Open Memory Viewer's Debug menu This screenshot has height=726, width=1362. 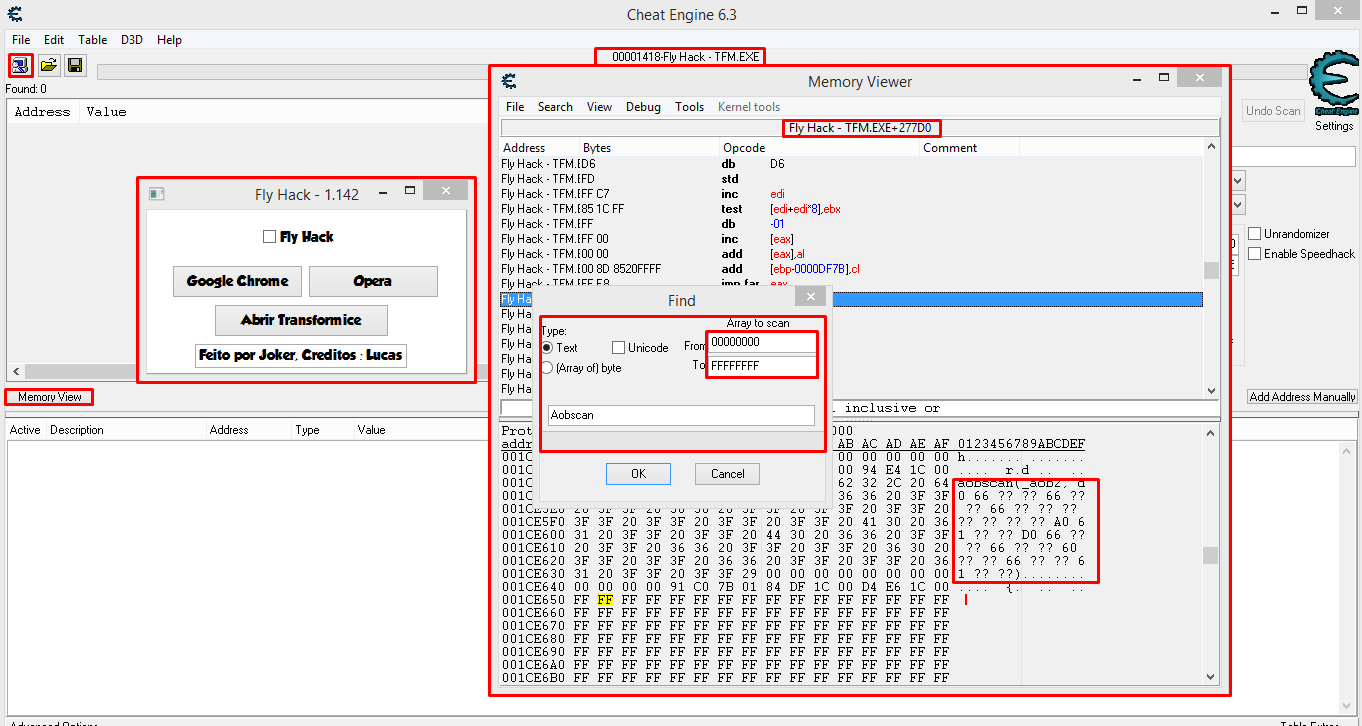643,107
